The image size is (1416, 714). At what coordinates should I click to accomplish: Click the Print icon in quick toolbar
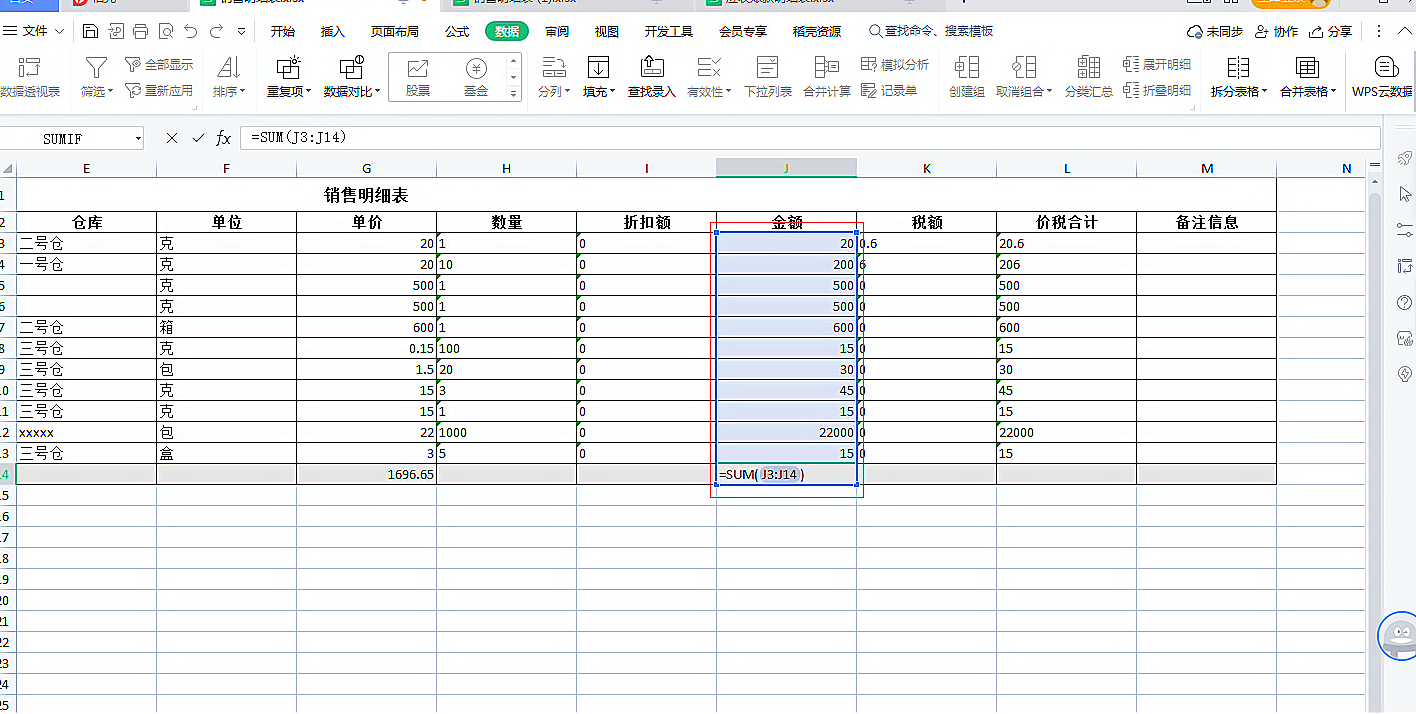pyautogui.click(x=140, y=32)
